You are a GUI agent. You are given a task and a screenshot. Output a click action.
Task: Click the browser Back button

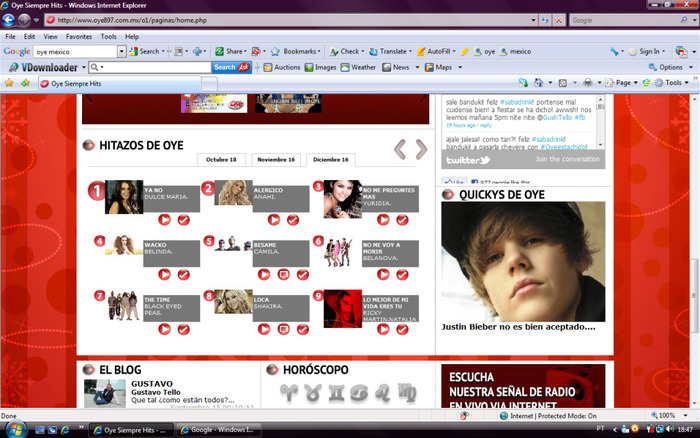(8, 20)
